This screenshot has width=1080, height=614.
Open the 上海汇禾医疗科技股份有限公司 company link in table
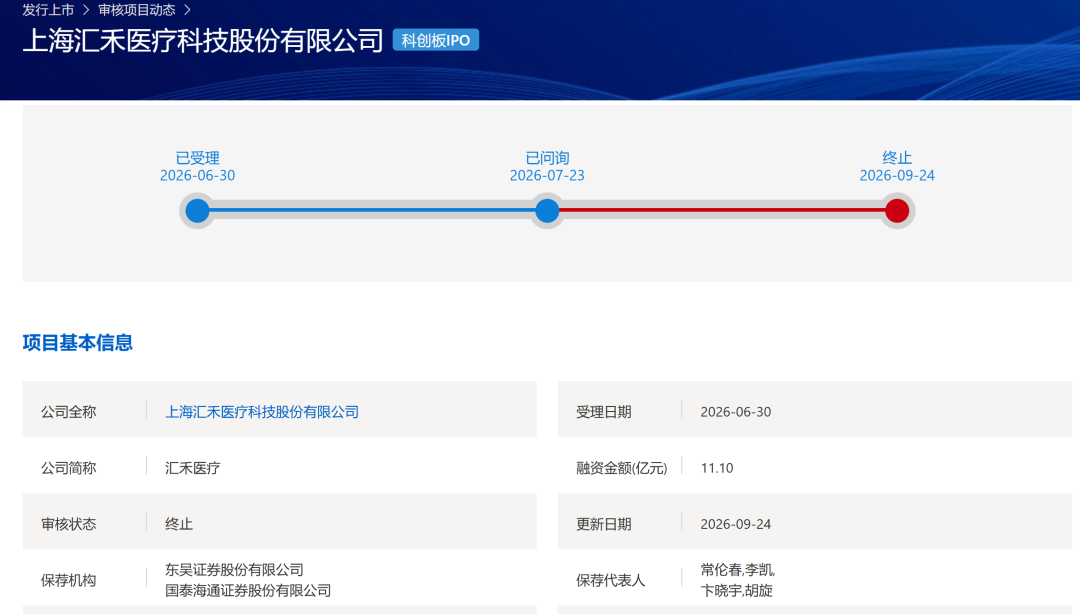(262, 412)
